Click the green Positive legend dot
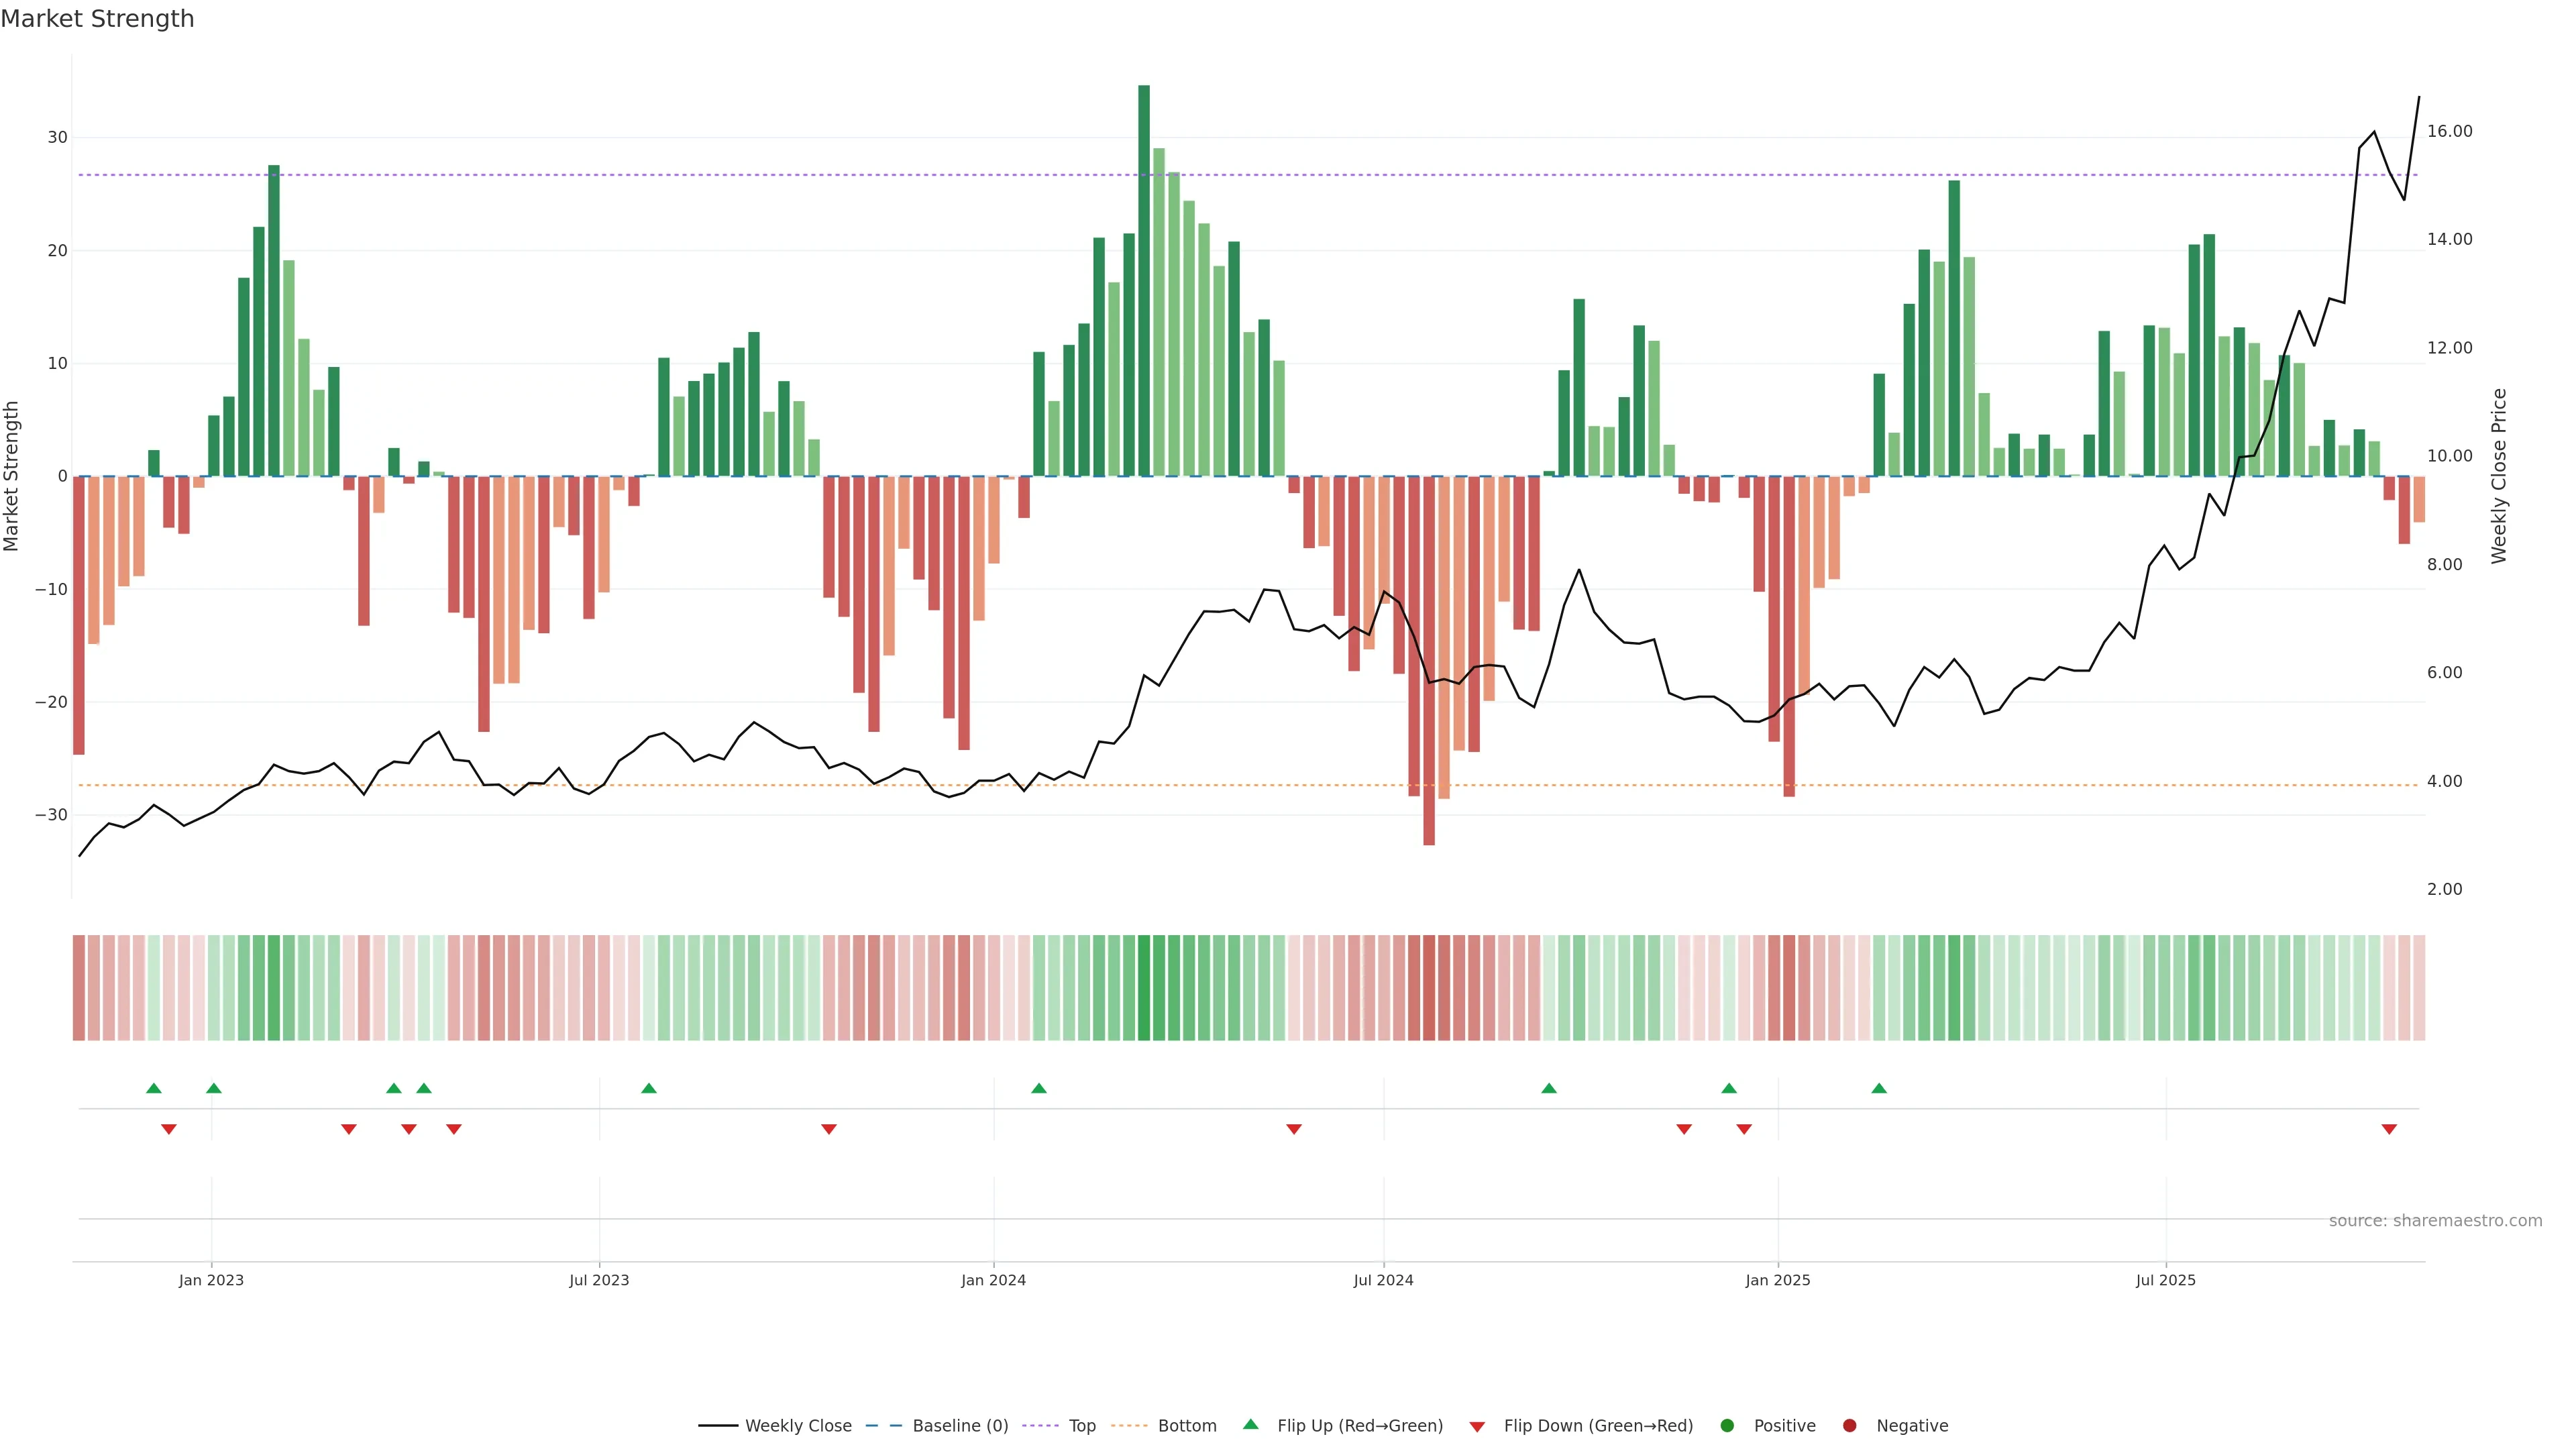This screenshot has width=2576, height=1449. pos(1727,1426)
